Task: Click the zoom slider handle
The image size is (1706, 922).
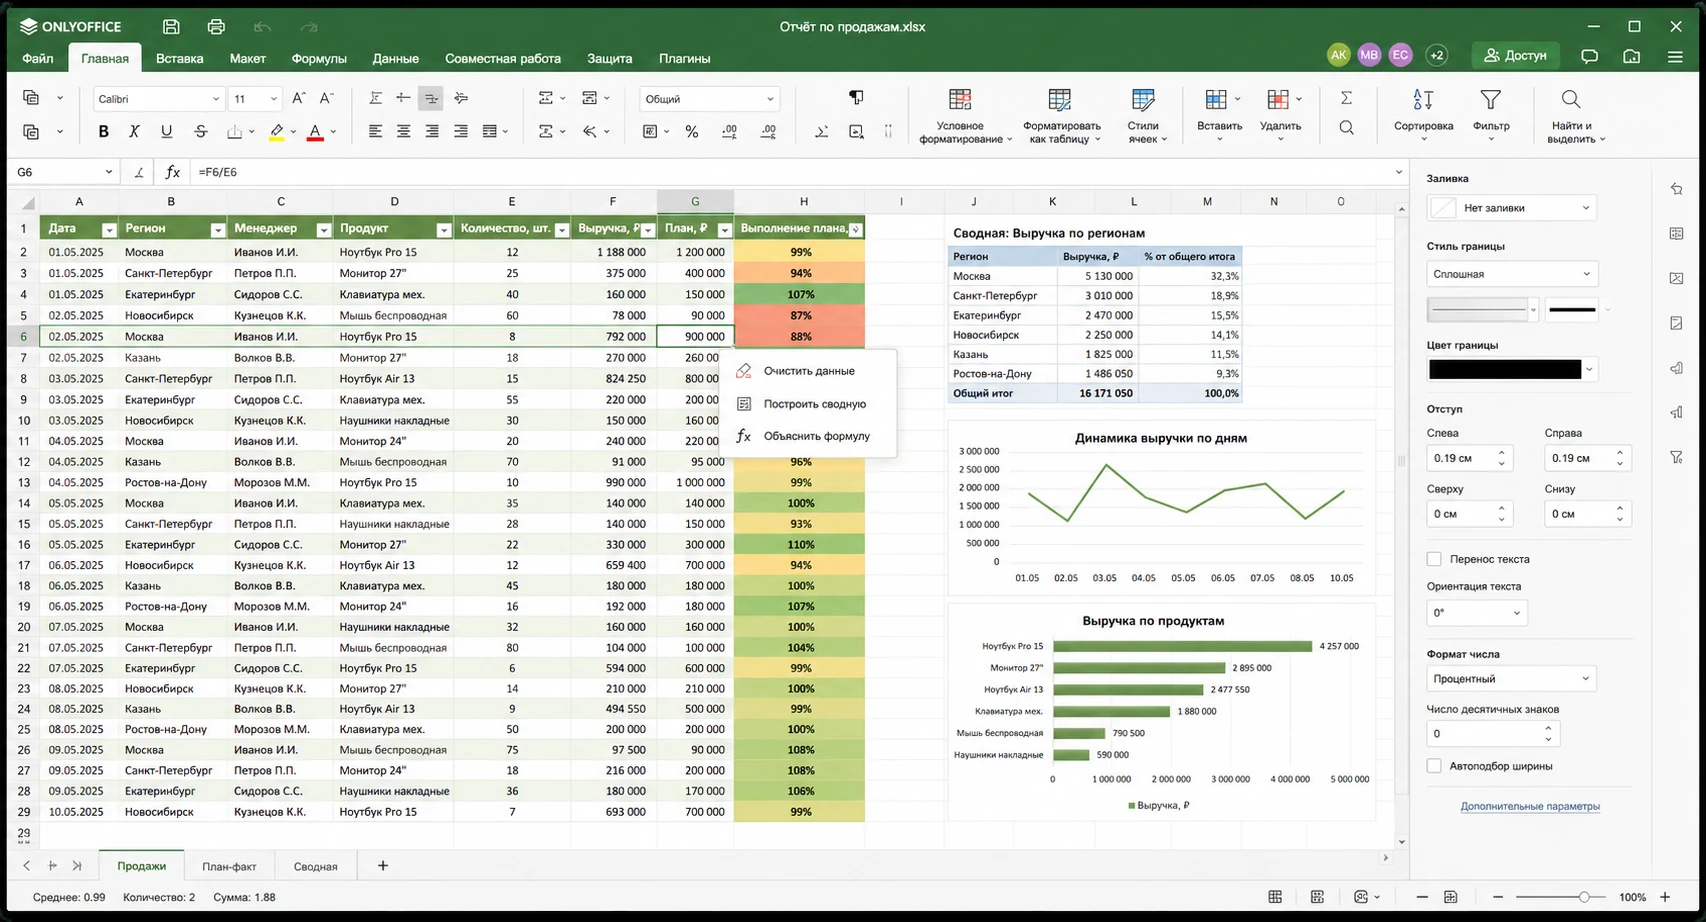Action: 1584,898
